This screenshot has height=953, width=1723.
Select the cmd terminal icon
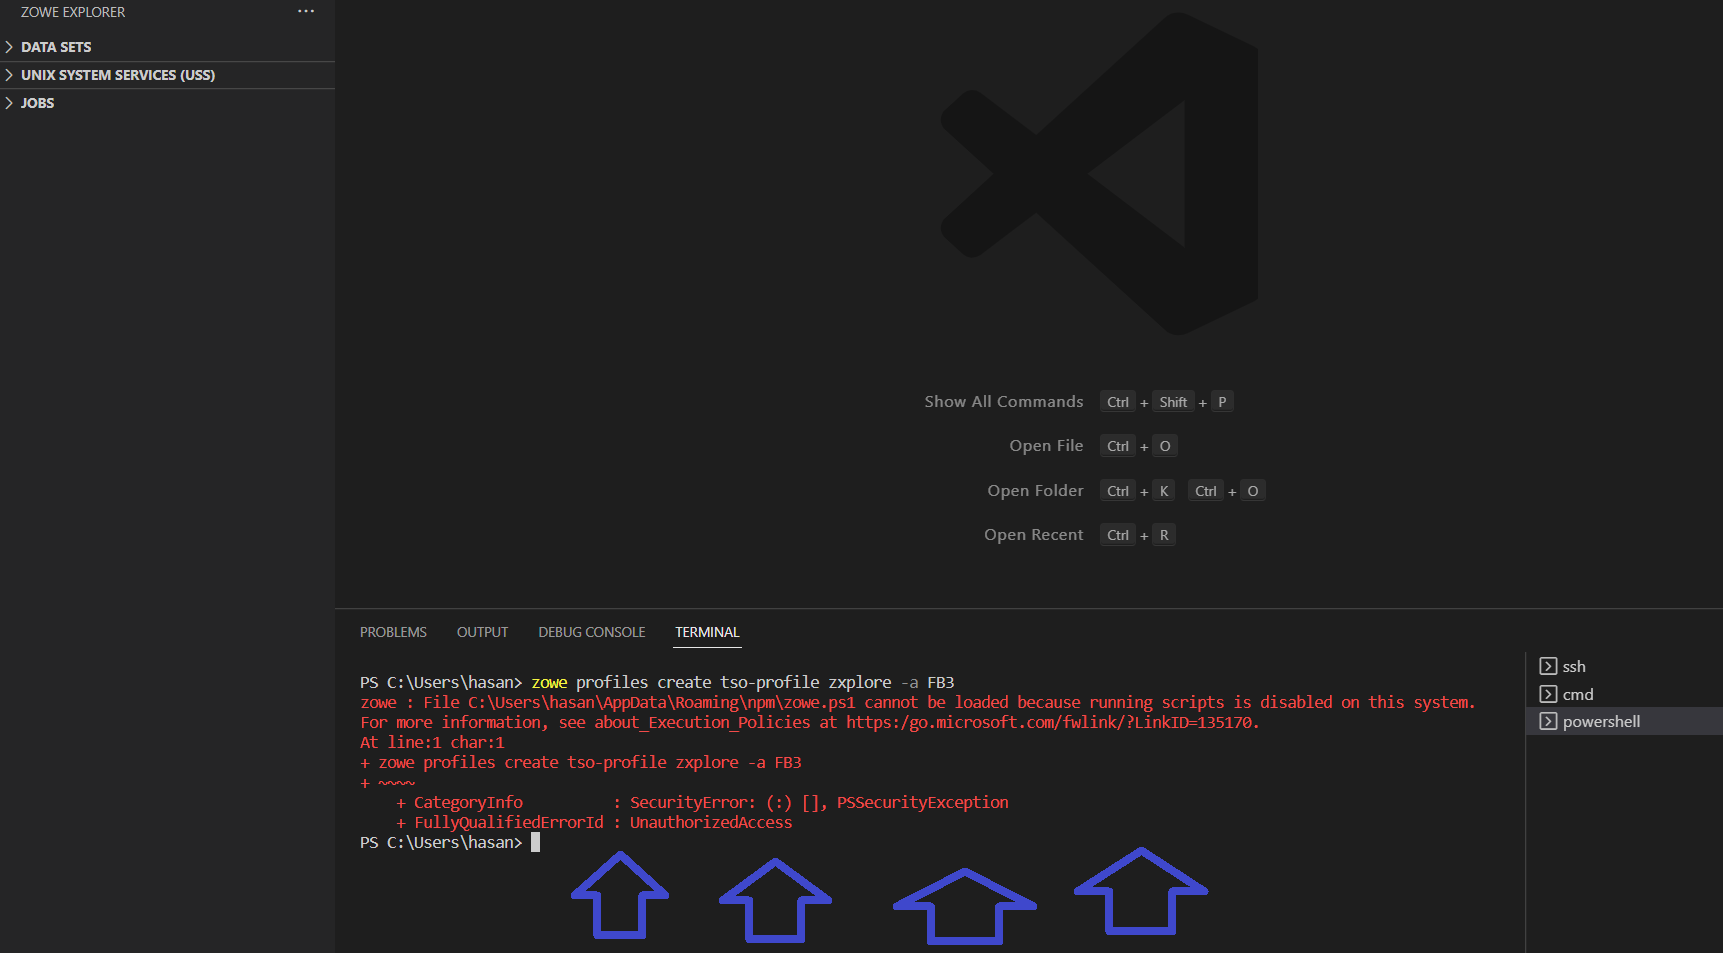(x=1548, y=694)
